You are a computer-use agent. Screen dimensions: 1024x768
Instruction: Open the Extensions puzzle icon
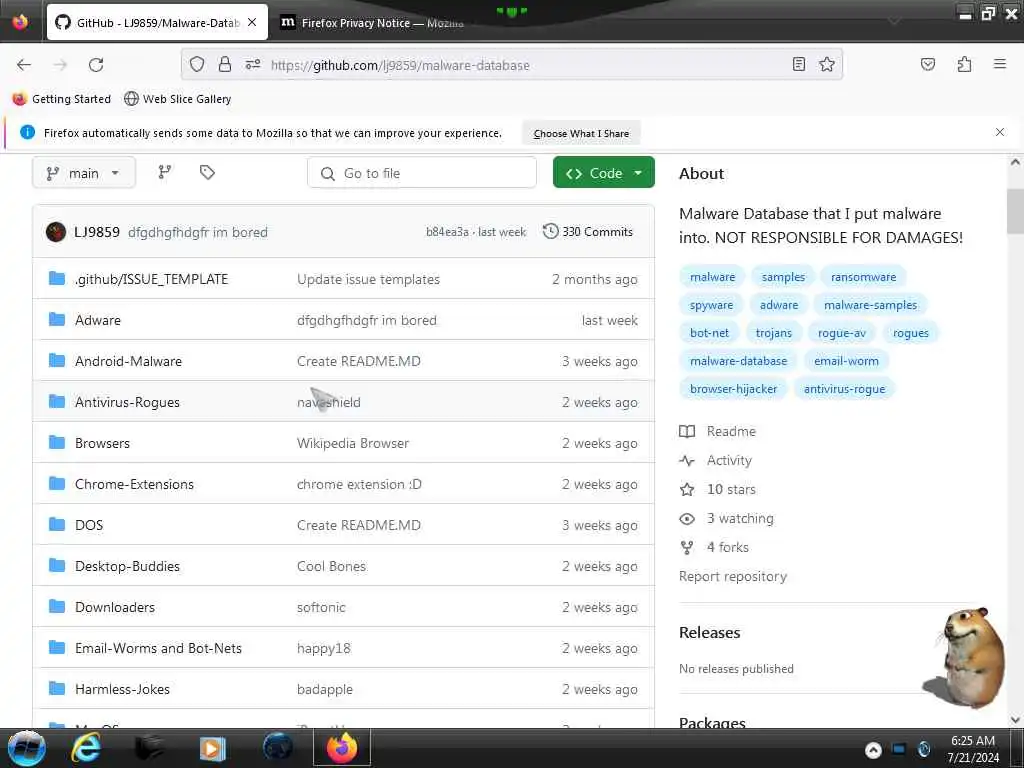point(964,64)
